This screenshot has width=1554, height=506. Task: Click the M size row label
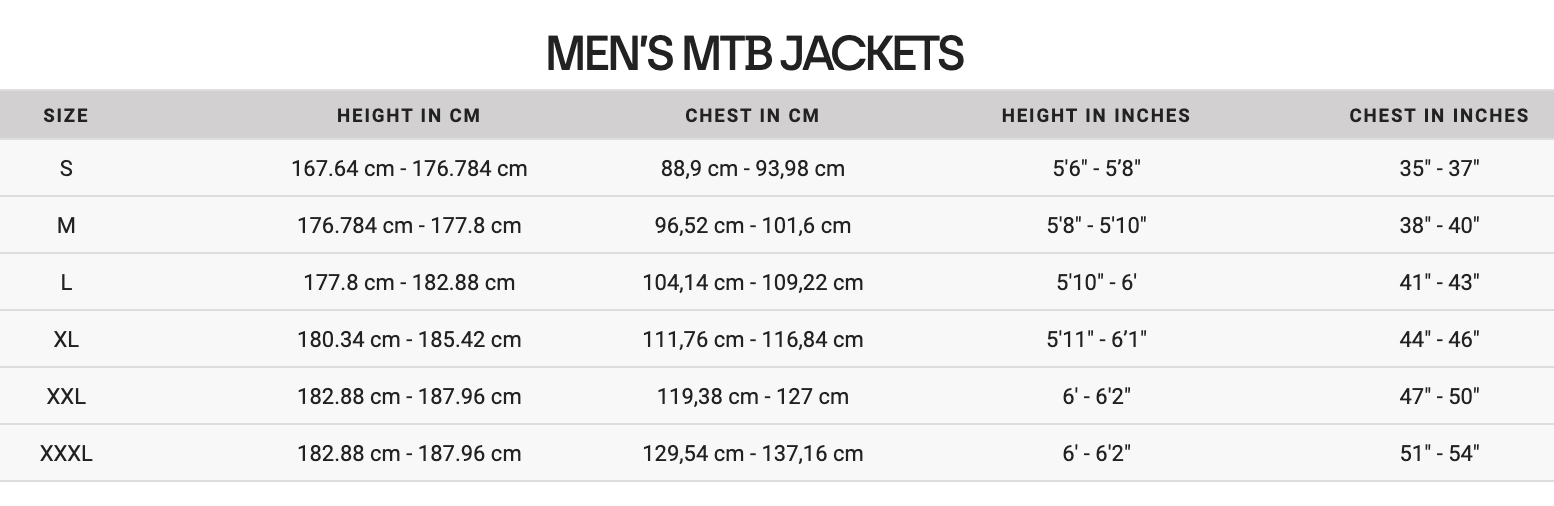tap(66, 225)
